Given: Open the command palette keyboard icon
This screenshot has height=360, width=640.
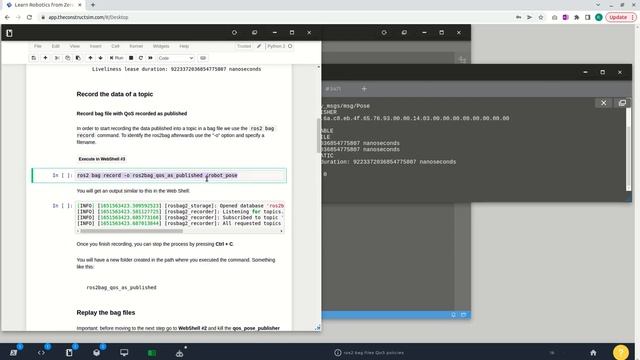Looking at the screenshot, I should pyautogui.click(x=203, y=58).
